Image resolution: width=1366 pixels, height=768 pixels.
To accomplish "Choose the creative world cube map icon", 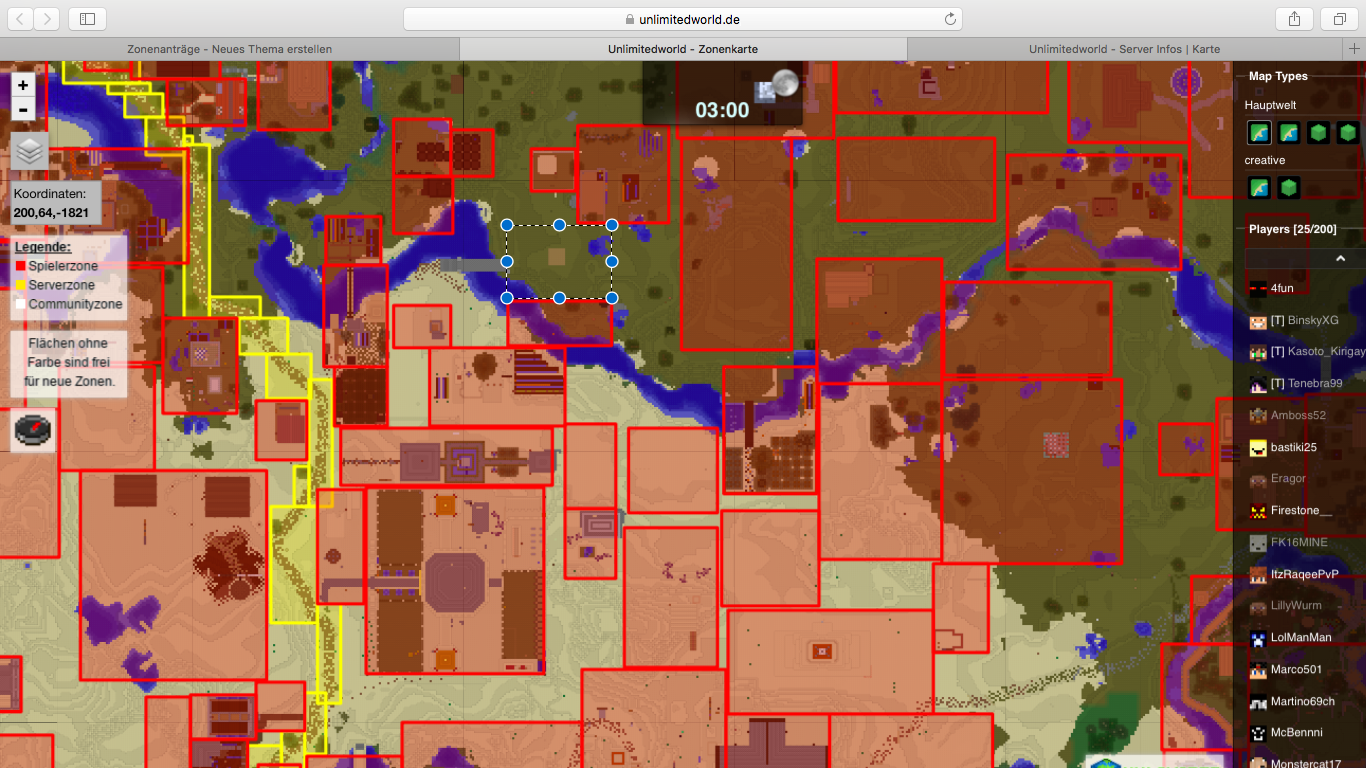I will 1289,187.
